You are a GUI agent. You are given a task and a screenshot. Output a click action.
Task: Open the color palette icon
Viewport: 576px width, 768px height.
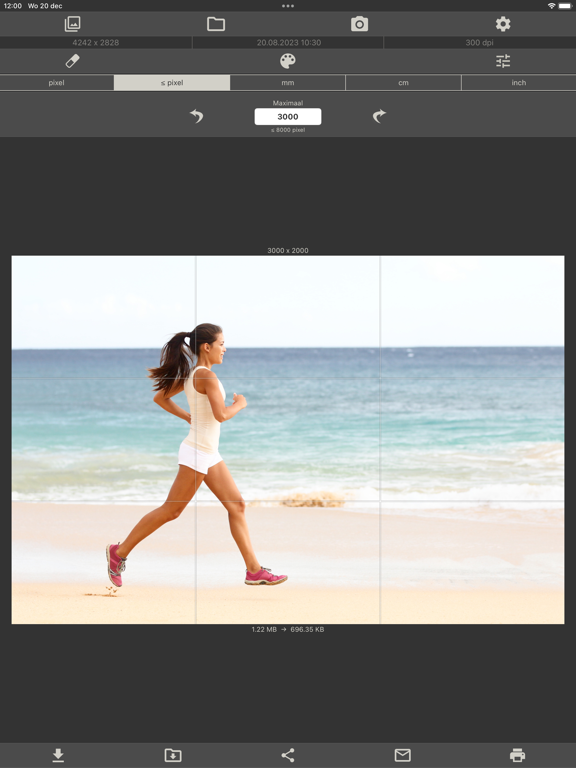tap(288, 61)
